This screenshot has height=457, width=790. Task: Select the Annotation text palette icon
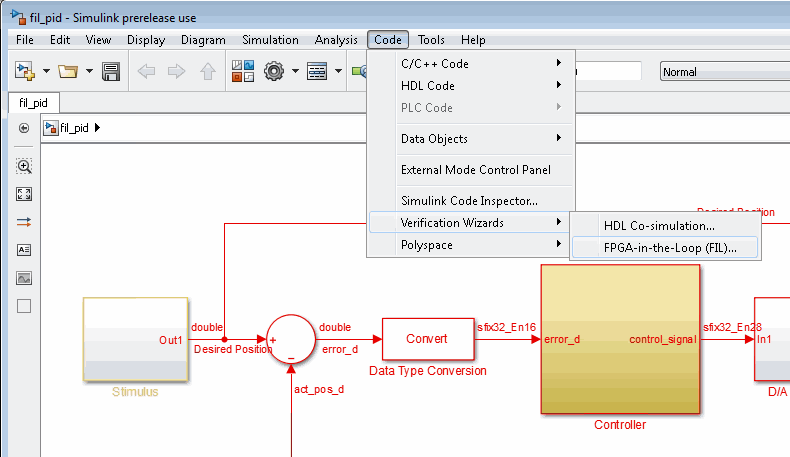tap(24, 250)
